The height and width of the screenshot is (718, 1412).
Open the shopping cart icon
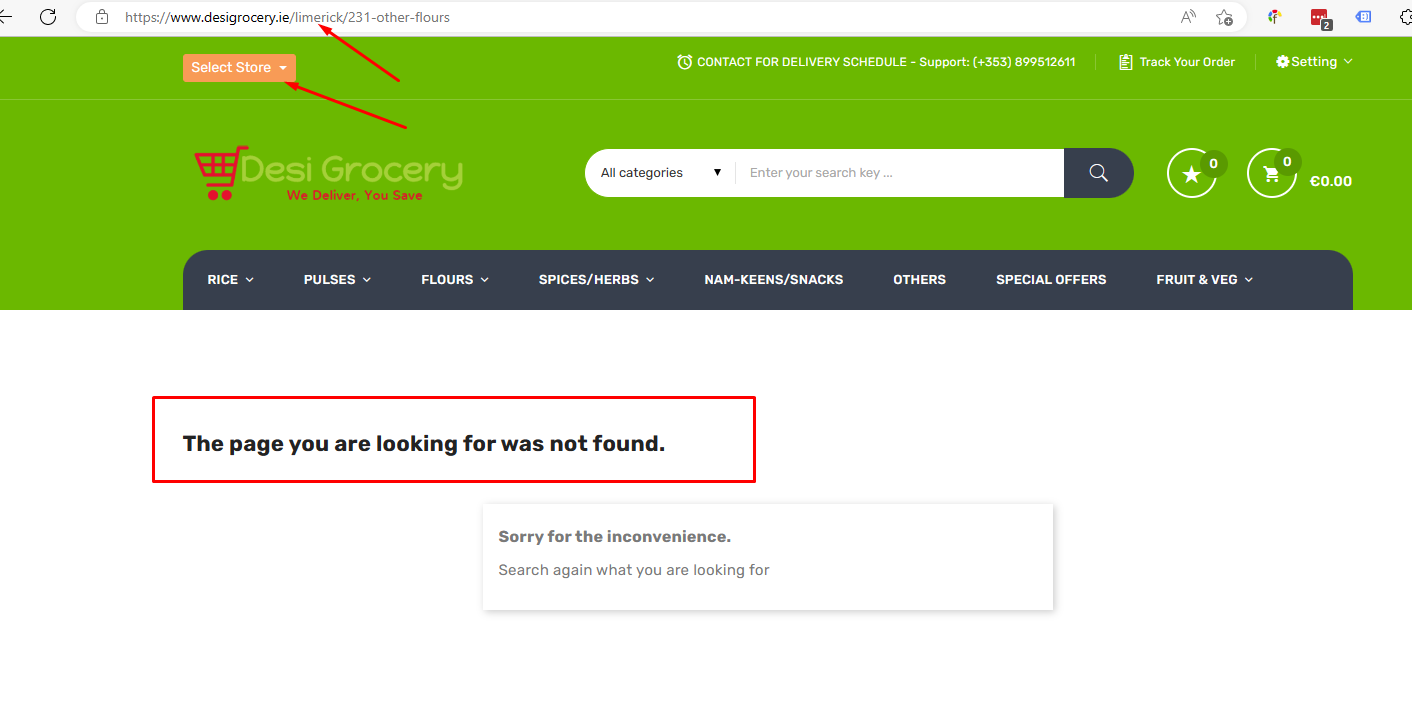point(1272,174)
